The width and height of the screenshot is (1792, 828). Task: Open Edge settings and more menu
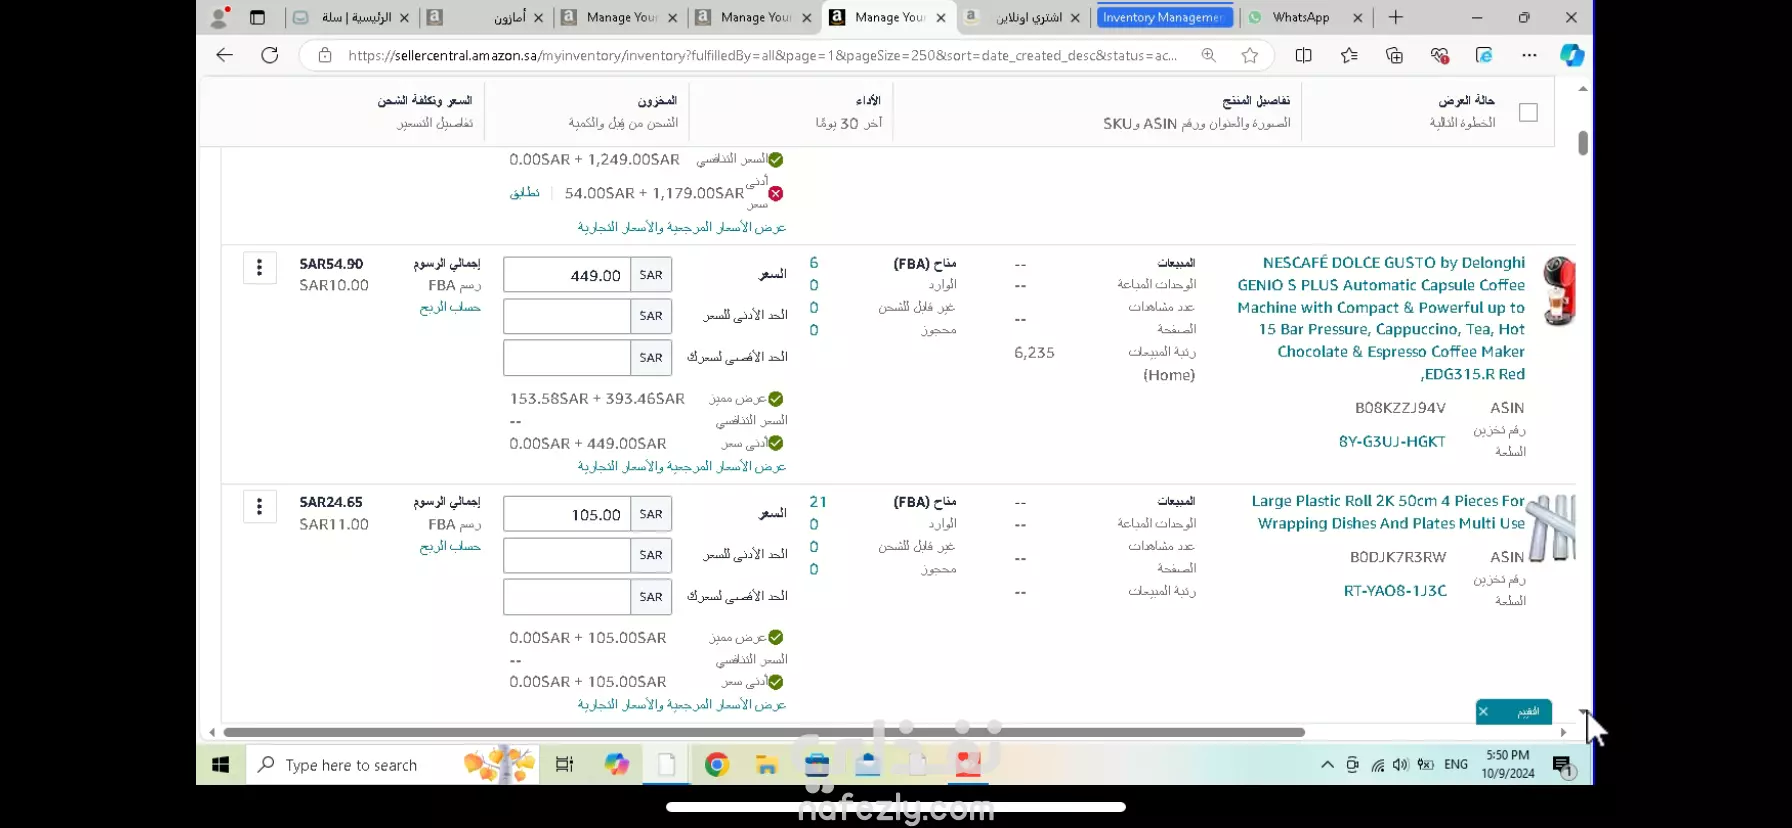tap(1529, 55)
